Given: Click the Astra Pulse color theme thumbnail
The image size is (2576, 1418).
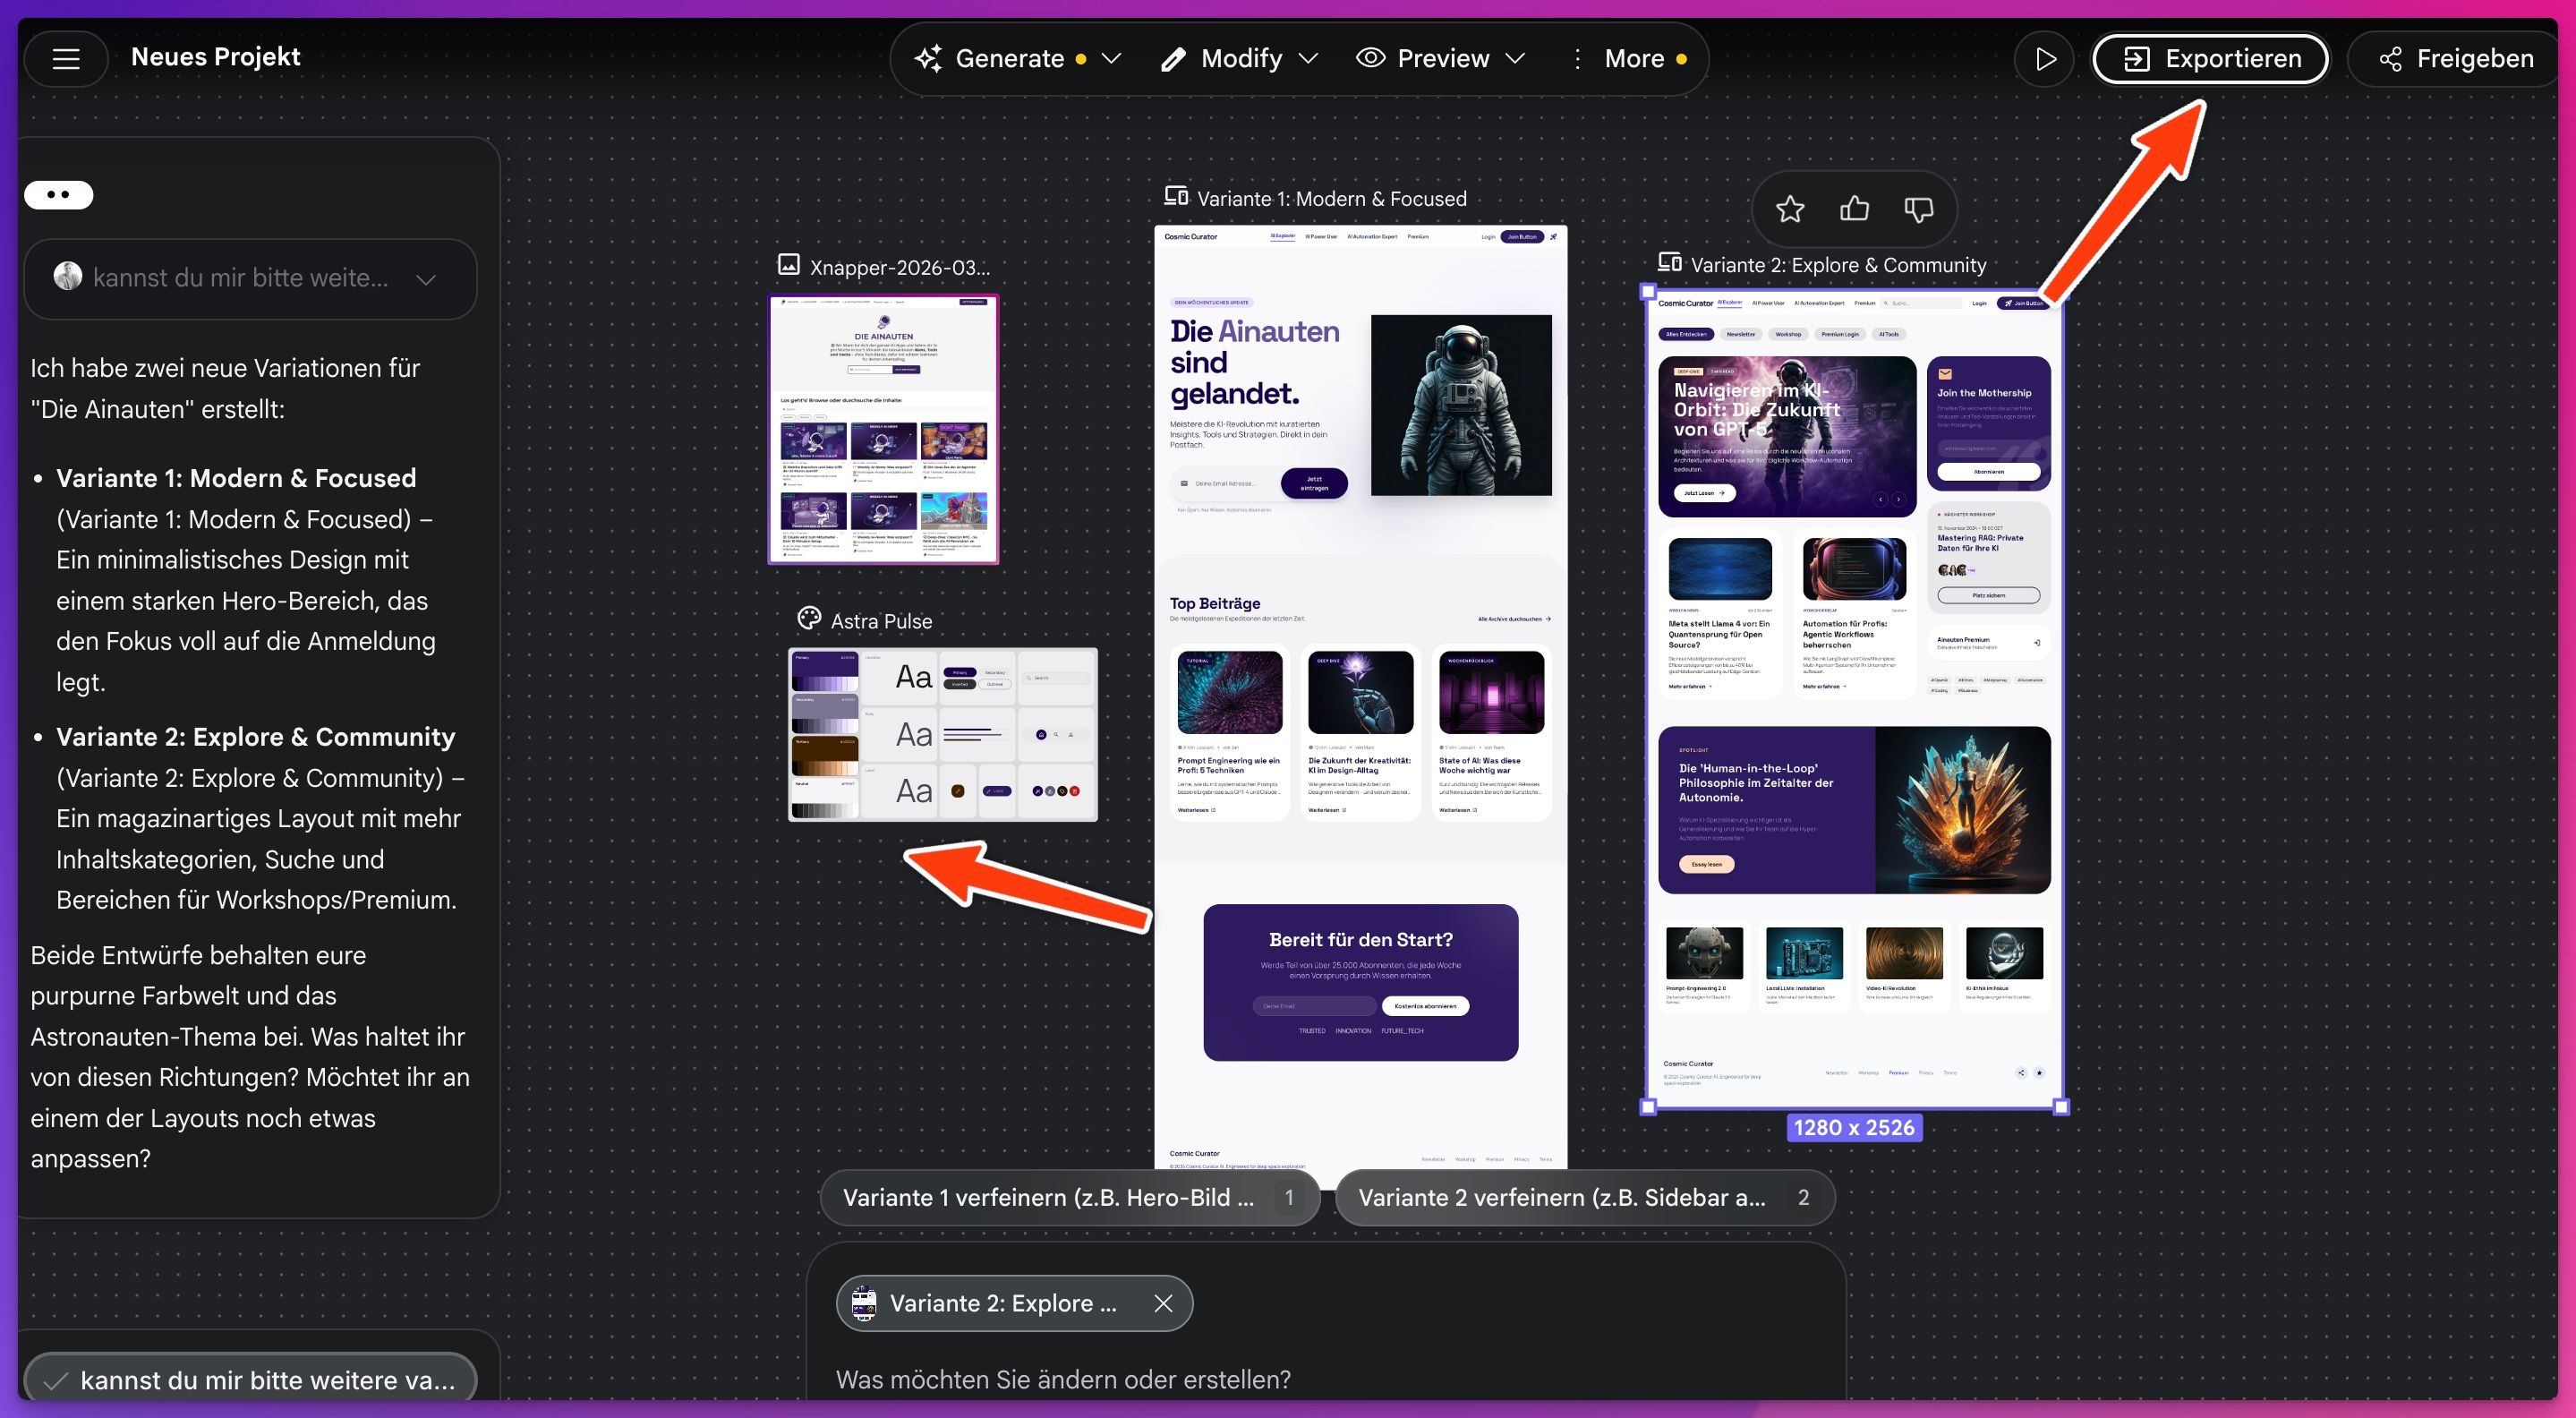Looking at the screenshot, I should [942, 735].
